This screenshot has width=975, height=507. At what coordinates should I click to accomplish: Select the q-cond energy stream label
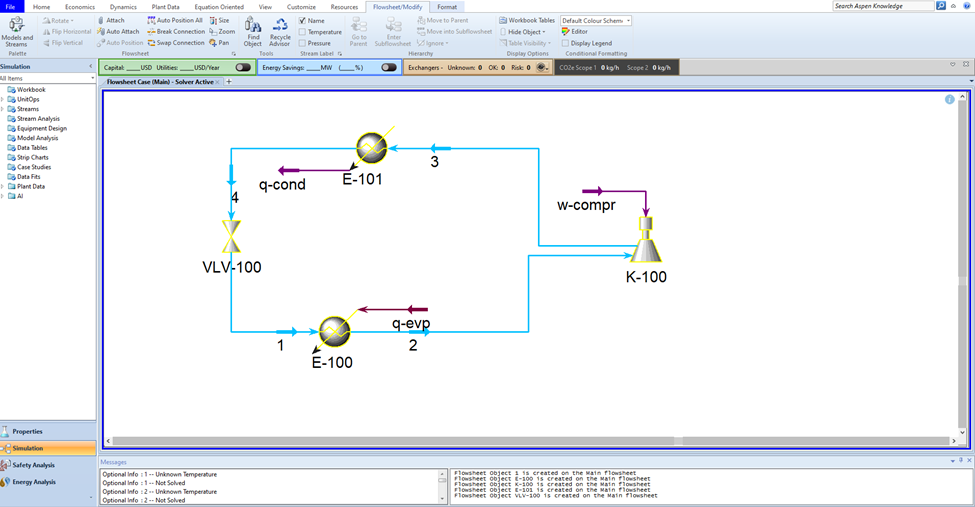tap(282, 184)
